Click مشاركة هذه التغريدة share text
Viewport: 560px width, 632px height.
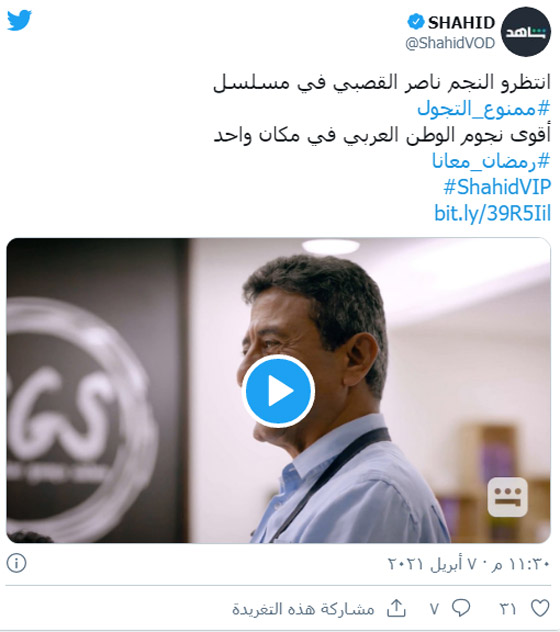(x=303, y=609)
